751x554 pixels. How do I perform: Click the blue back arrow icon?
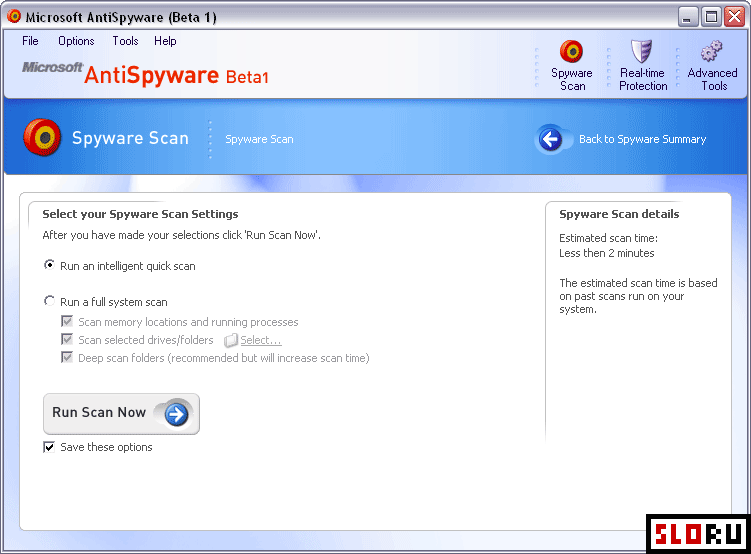pyautogui.click(x=550, y=139)
